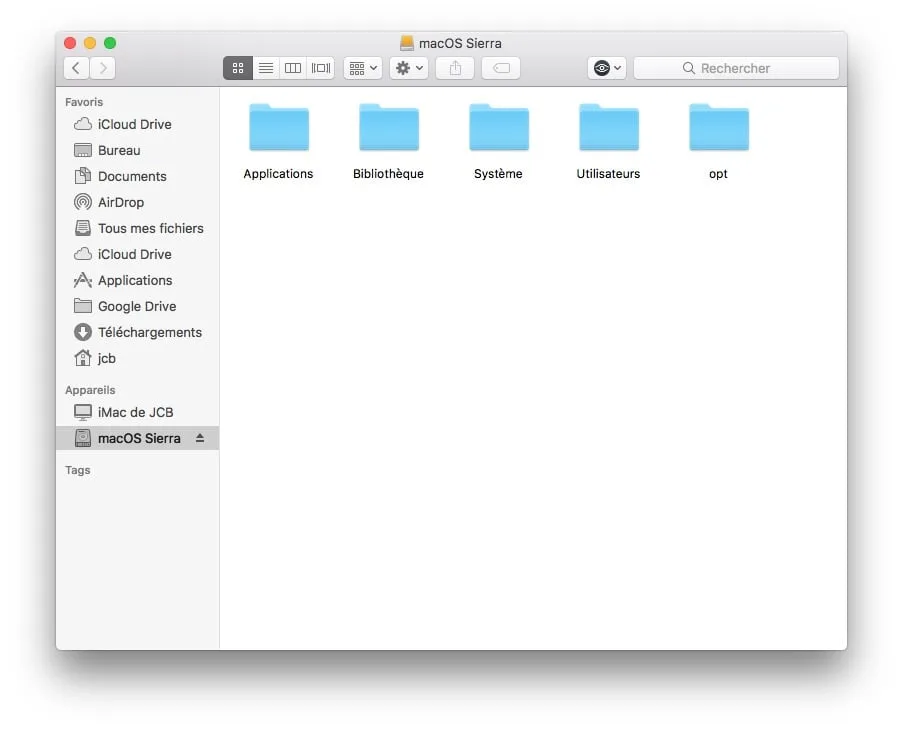Zoom the window with green button
903x730 pixels.
[x=110, y=43]
